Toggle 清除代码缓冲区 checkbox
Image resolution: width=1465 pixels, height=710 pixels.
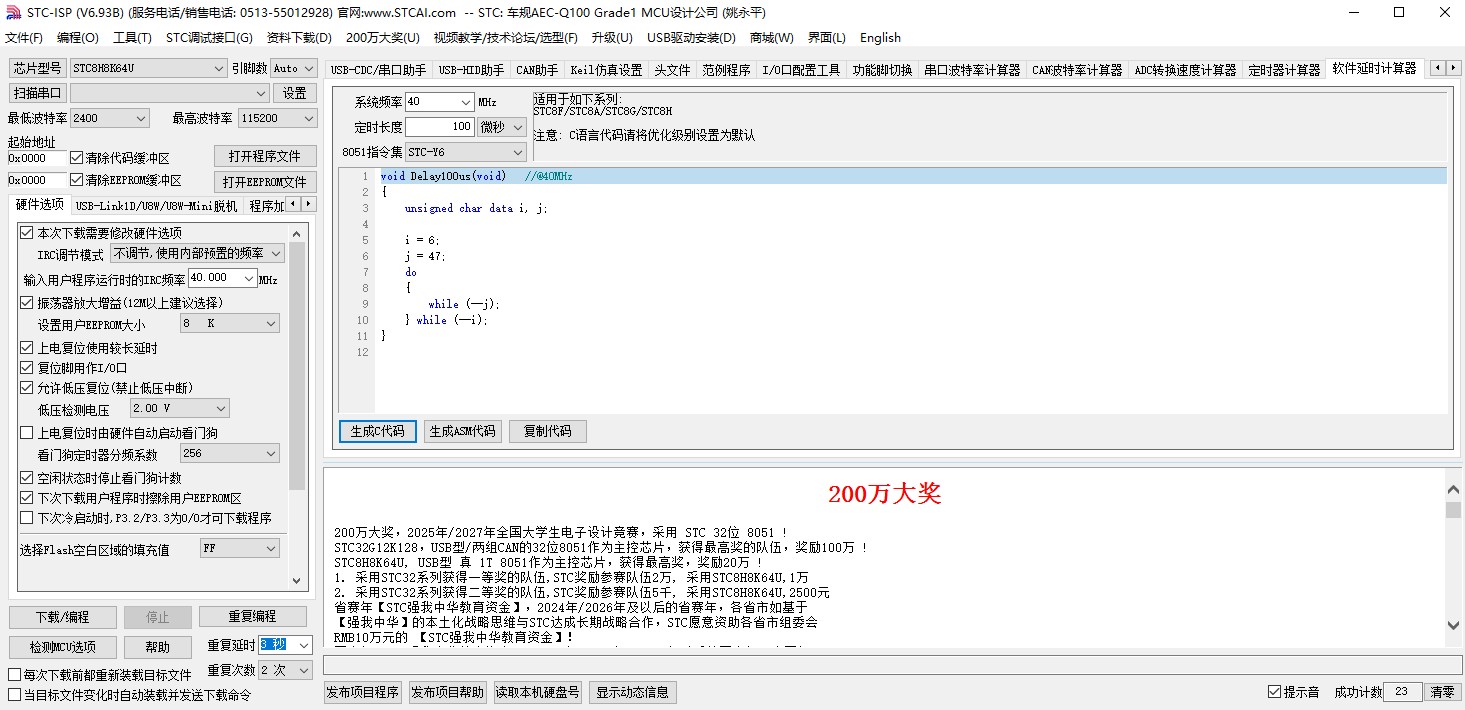click(x=77, y=158)
